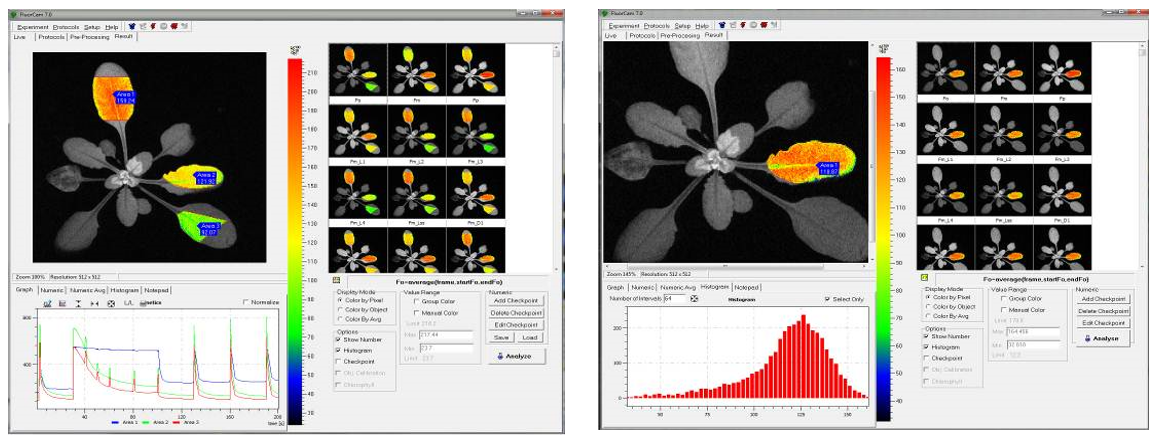The width and height of the screenshot is (1158, 439).
Task: Select Color by Object in the left window
Action: [341, 310]
